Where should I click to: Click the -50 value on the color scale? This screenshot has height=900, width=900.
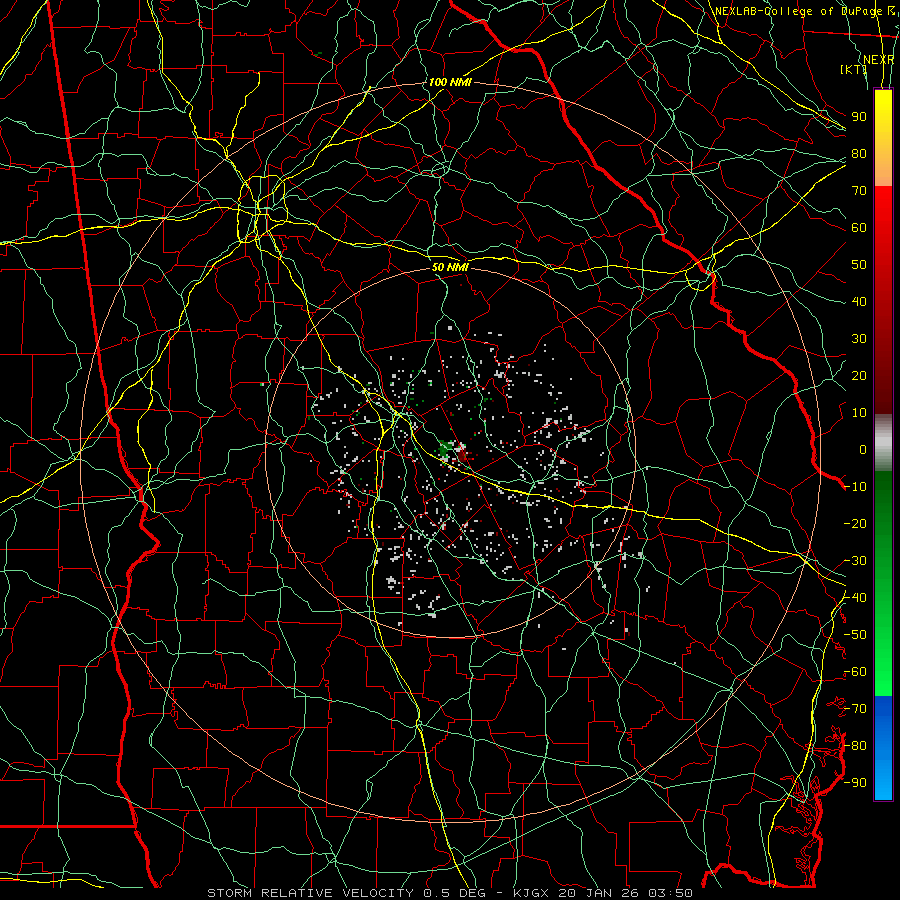pyautogui.click(x=855, y=635)
